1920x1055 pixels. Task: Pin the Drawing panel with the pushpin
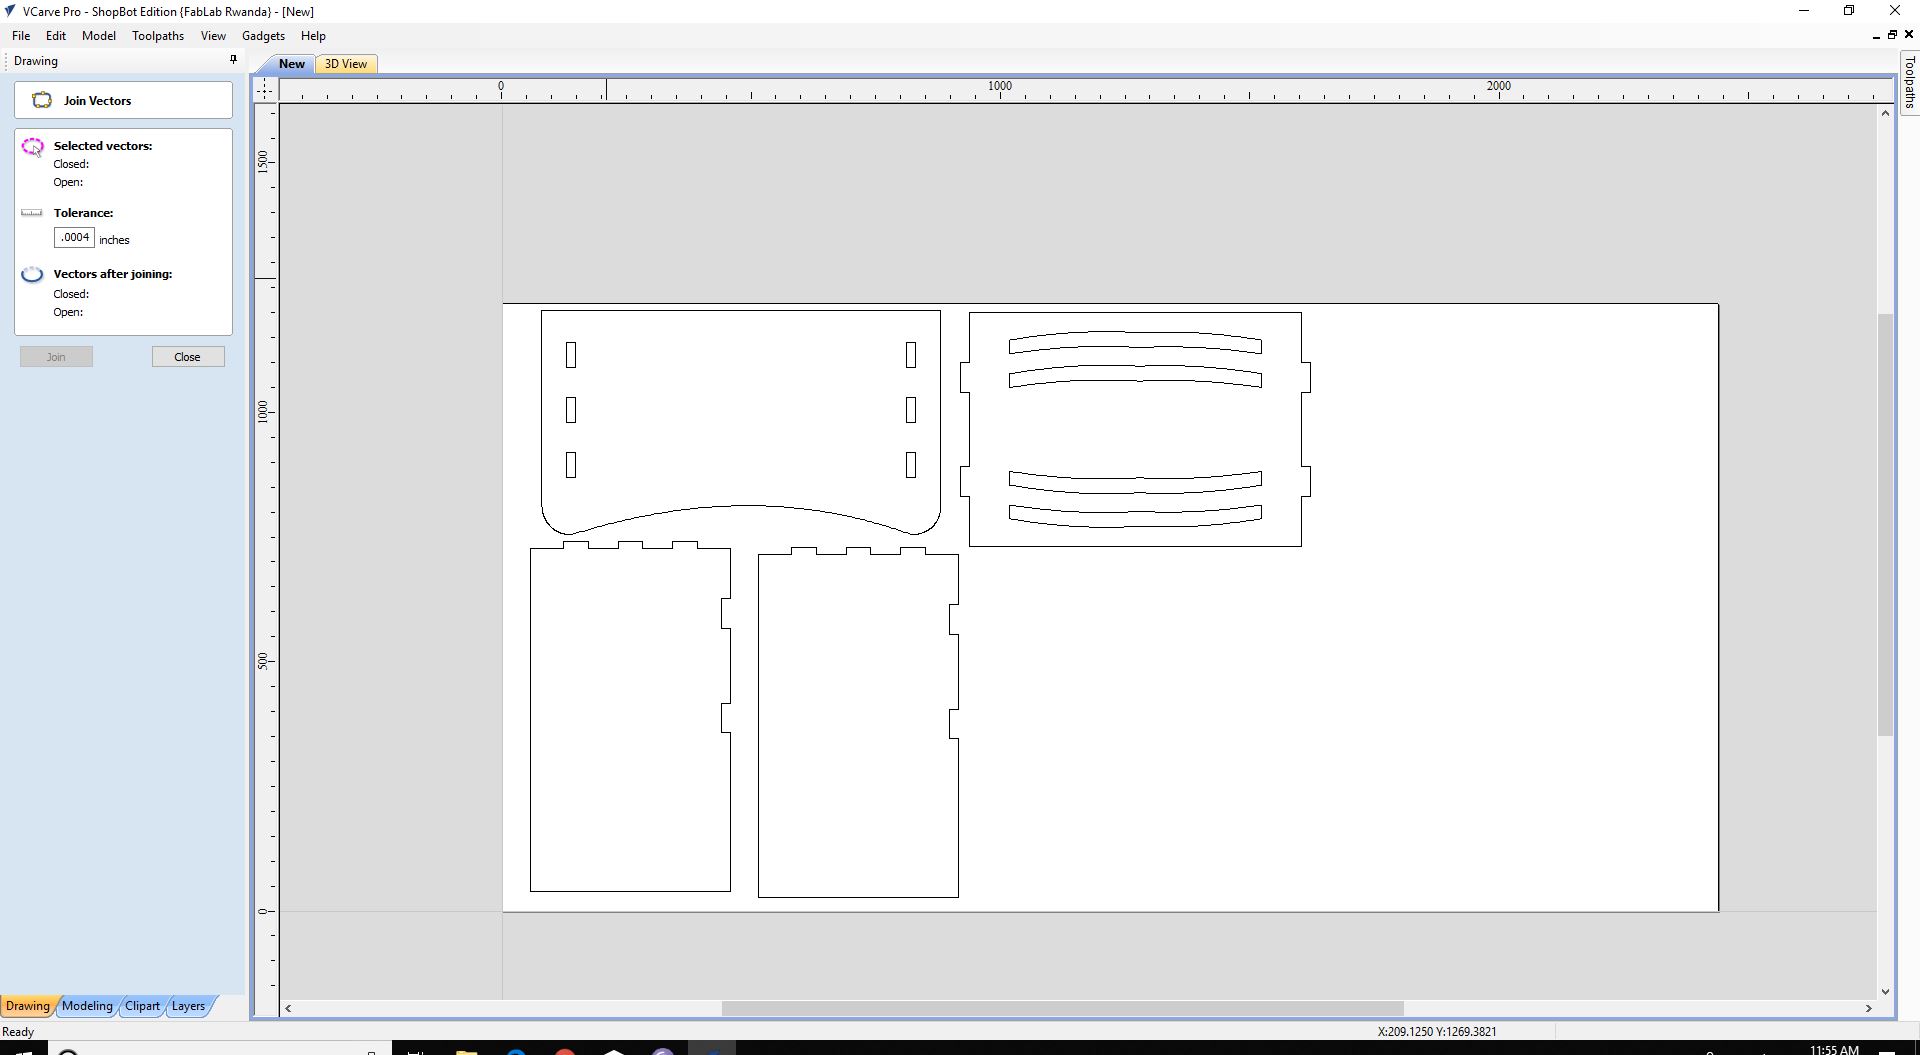(x=233, y=60)
